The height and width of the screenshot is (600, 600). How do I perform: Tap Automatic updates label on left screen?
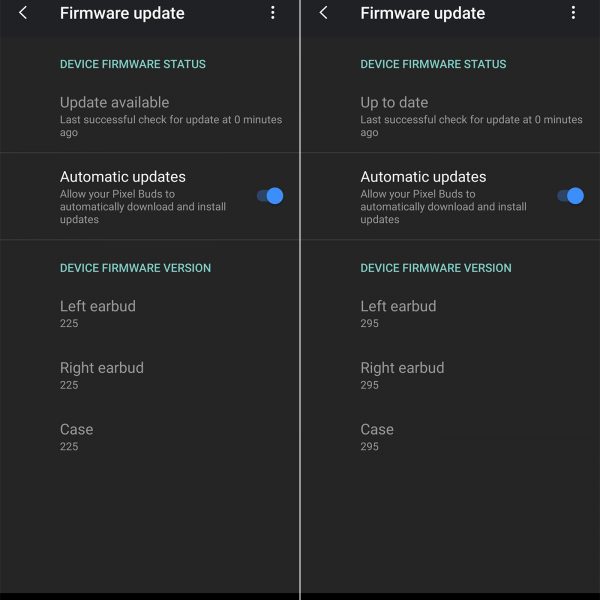[122, 177]
